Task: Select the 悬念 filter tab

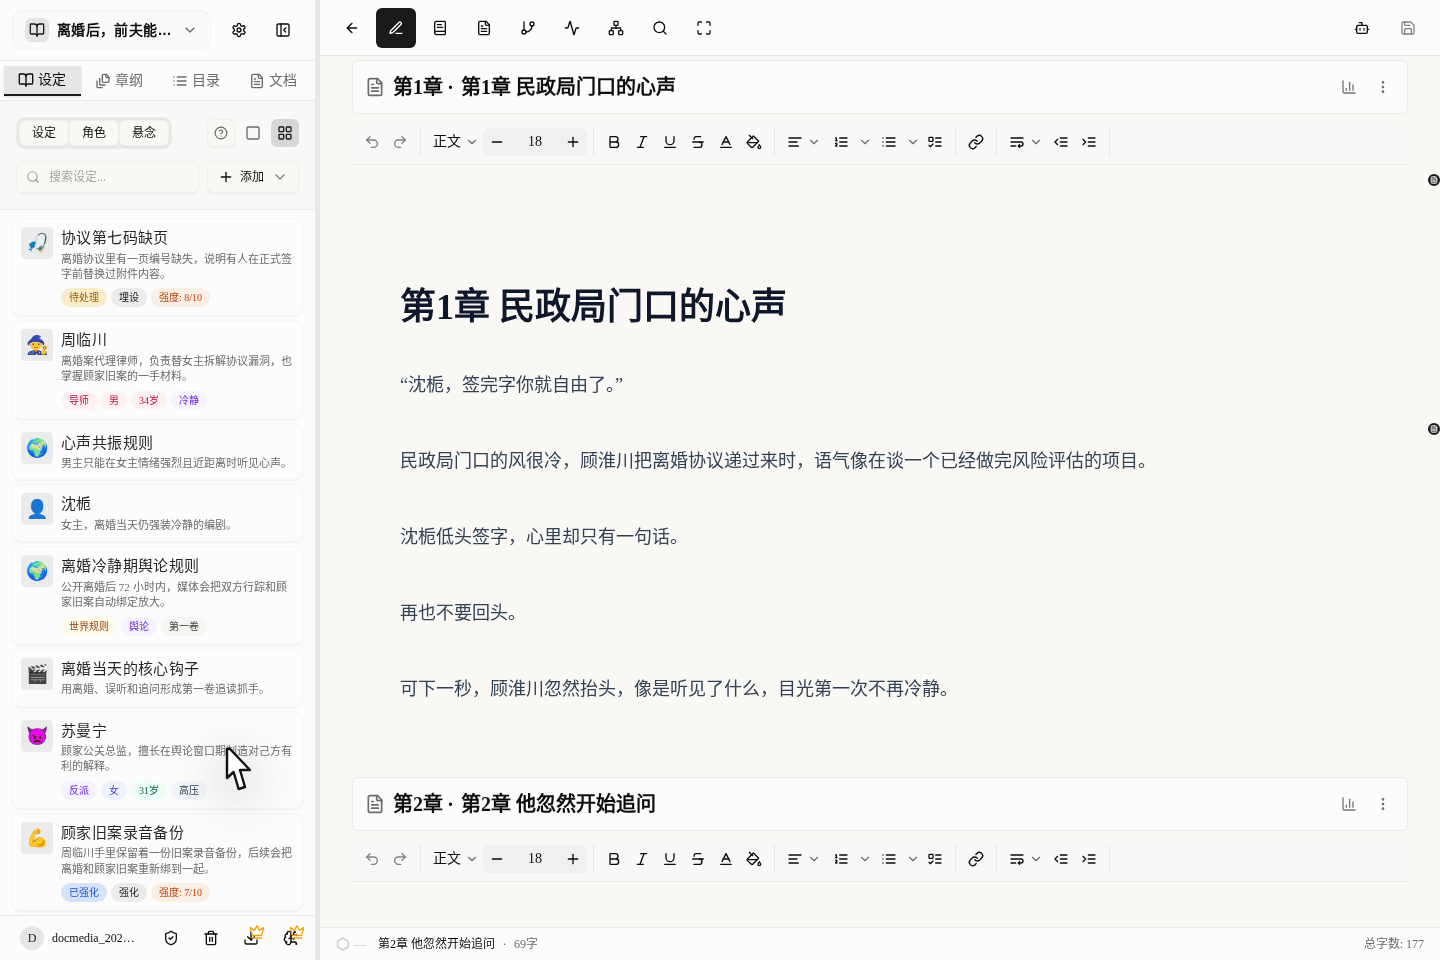Action: [x=143, y=132]
